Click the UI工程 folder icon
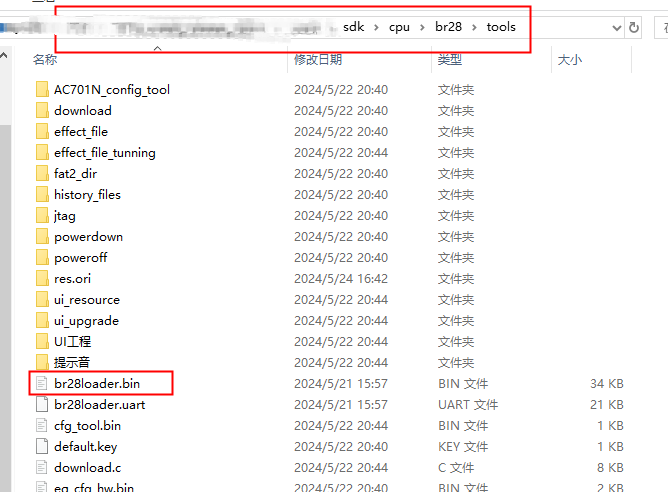The height and width of the screenshot is (492, 668). pyautogui.click(x=42, y=342)
